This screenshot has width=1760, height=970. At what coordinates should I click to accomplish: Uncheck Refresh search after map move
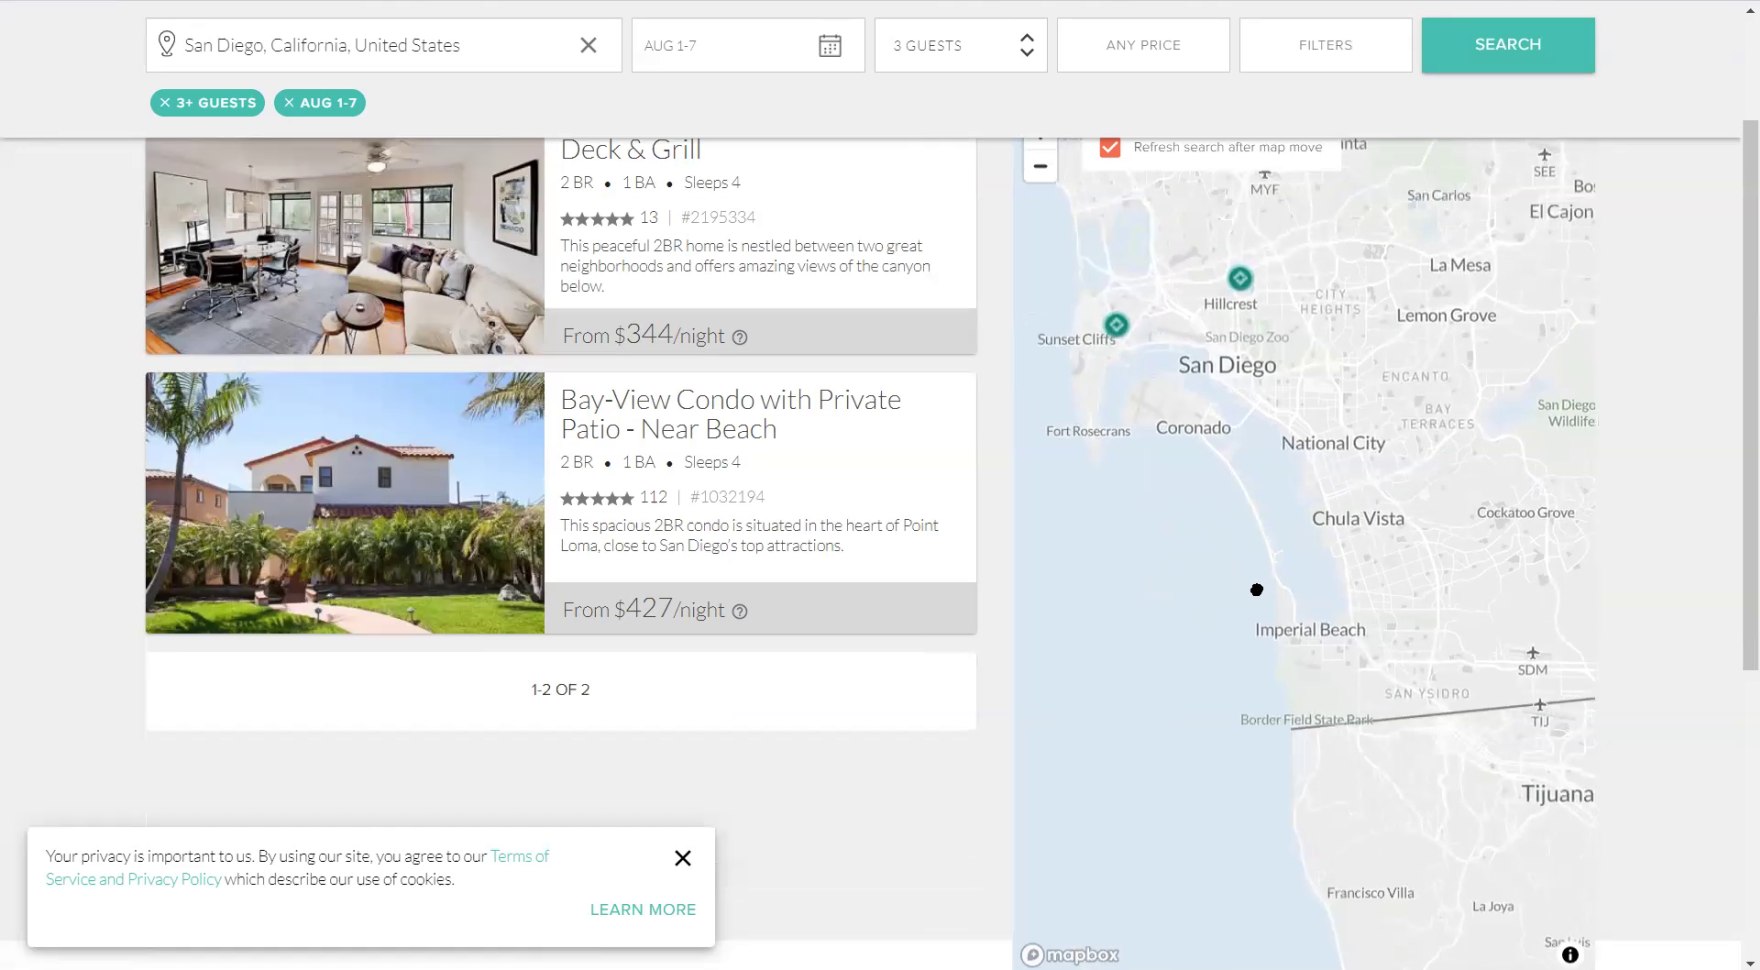tap(1110, 147)
